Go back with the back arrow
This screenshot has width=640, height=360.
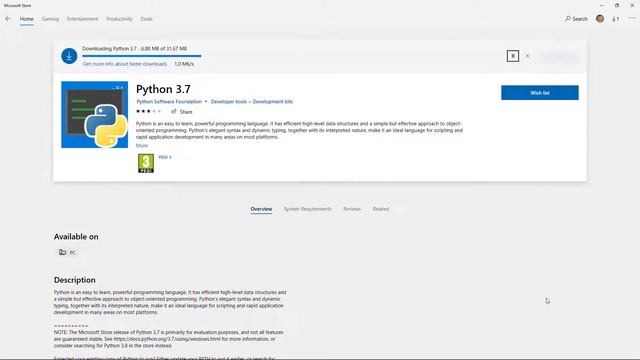(8, 19)
